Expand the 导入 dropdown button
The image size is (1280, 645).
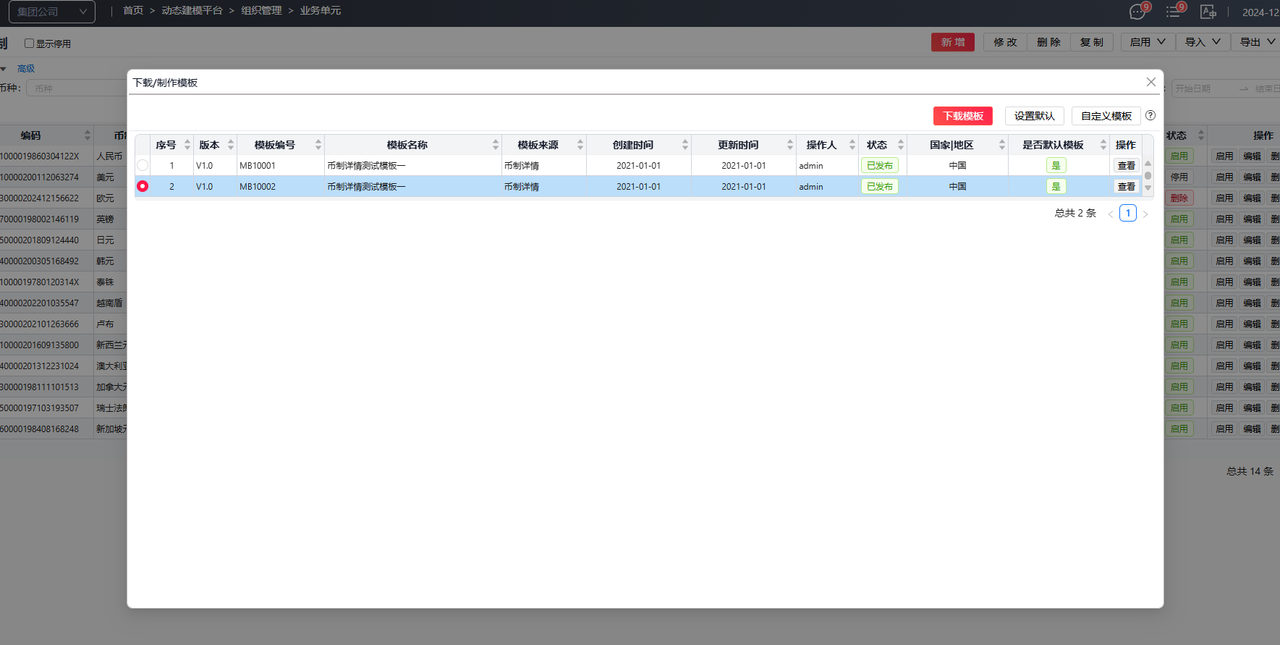(x=1203, y=42)
